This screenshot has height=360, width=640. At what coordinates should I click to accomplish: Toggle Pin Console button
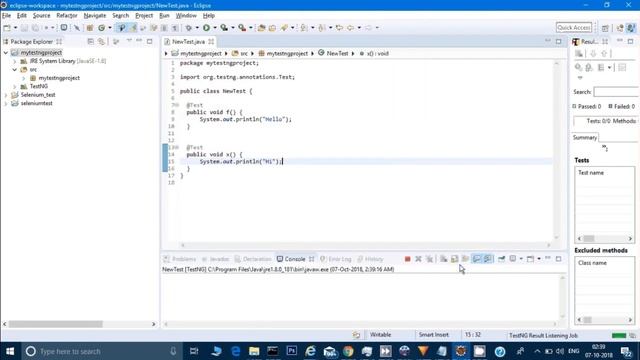tap(501, 259)
